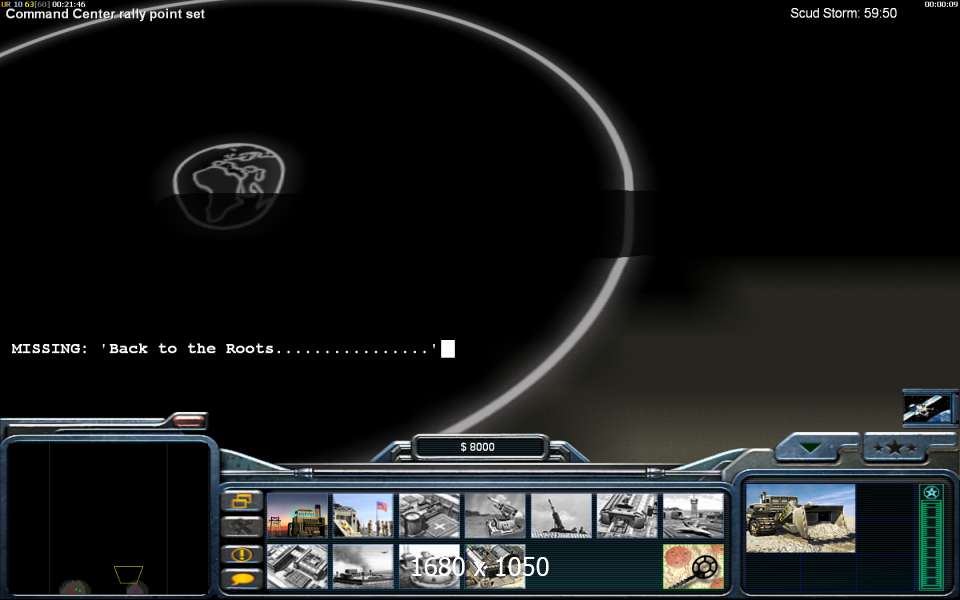Select the Barracks build icon with American flag

(x=363, y=516)
